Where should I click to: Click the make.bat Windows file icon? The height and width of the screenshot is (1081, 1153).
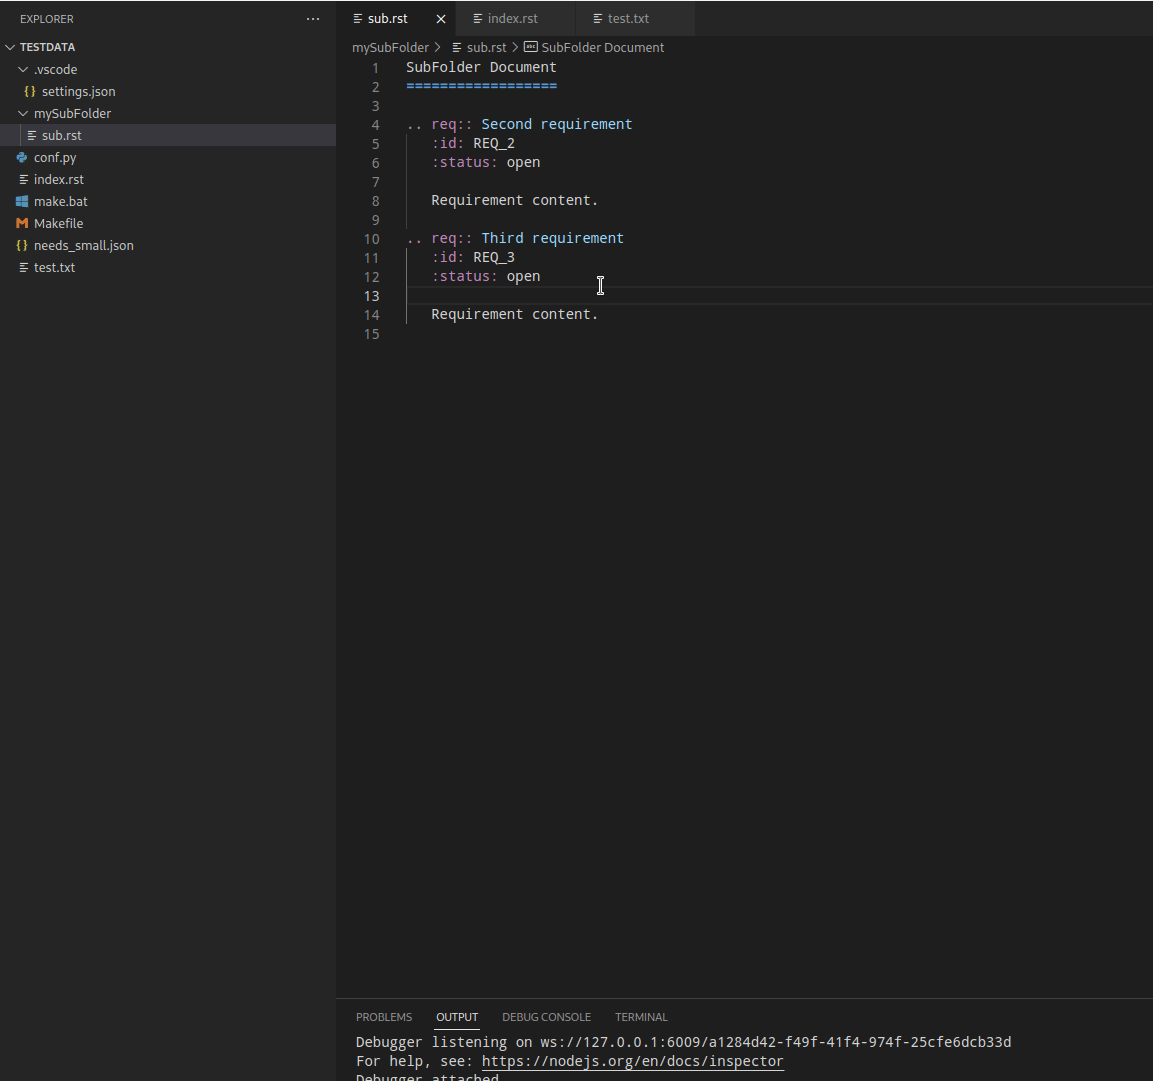22,201
